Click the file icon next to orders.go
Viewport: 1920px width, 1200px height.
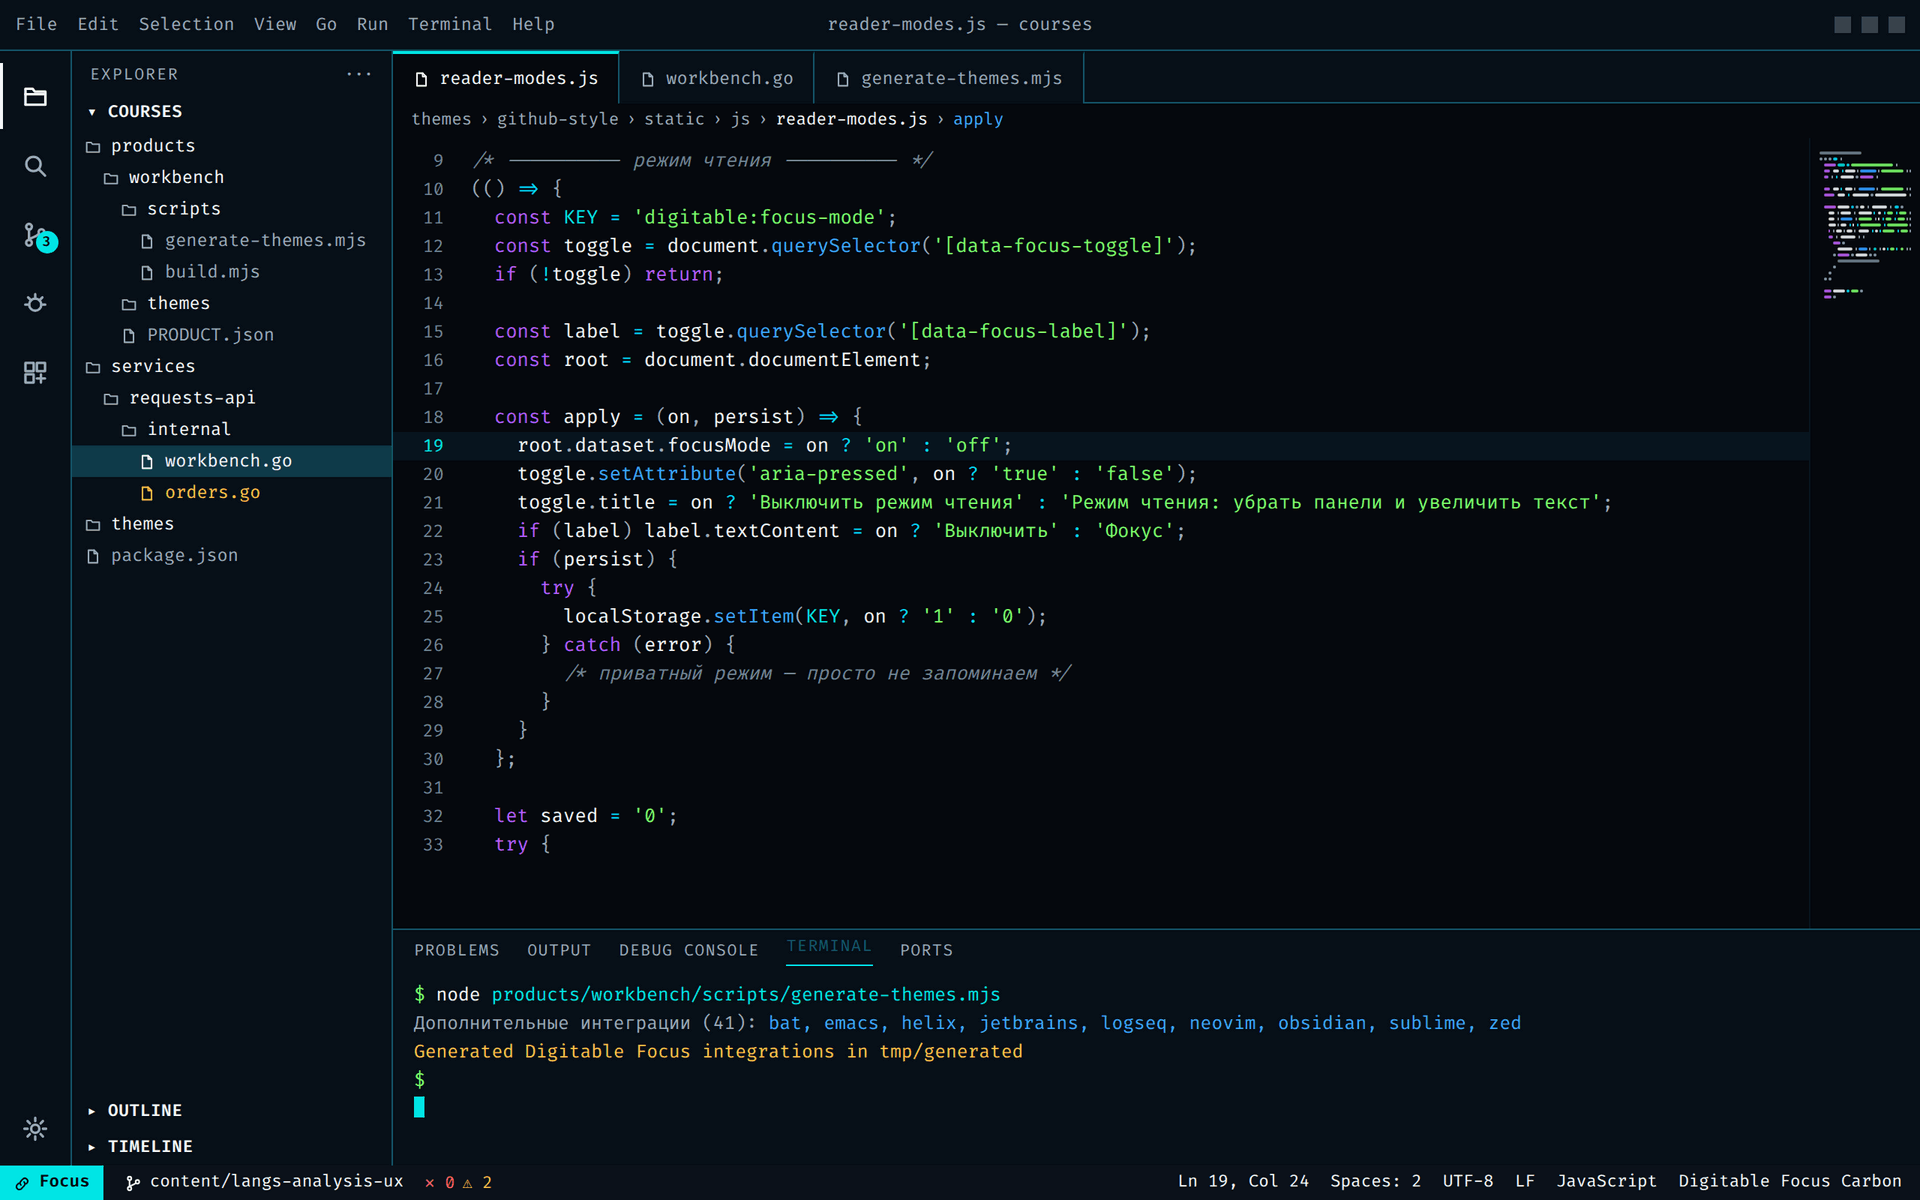(x=147, y=493)
